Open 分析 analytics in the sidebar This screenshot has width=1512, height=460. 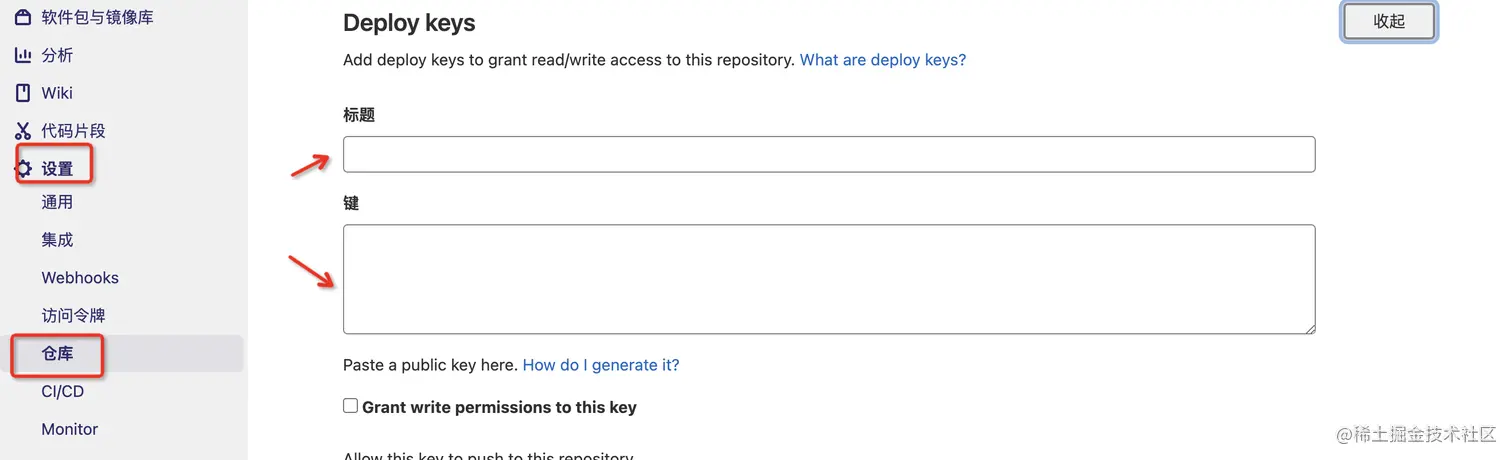coord(57,55)
